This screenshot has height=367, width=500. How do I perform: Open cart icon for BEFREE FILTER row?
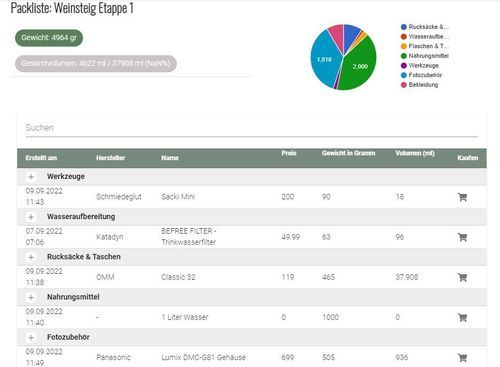pyautogui.click(x=462, y=237)
